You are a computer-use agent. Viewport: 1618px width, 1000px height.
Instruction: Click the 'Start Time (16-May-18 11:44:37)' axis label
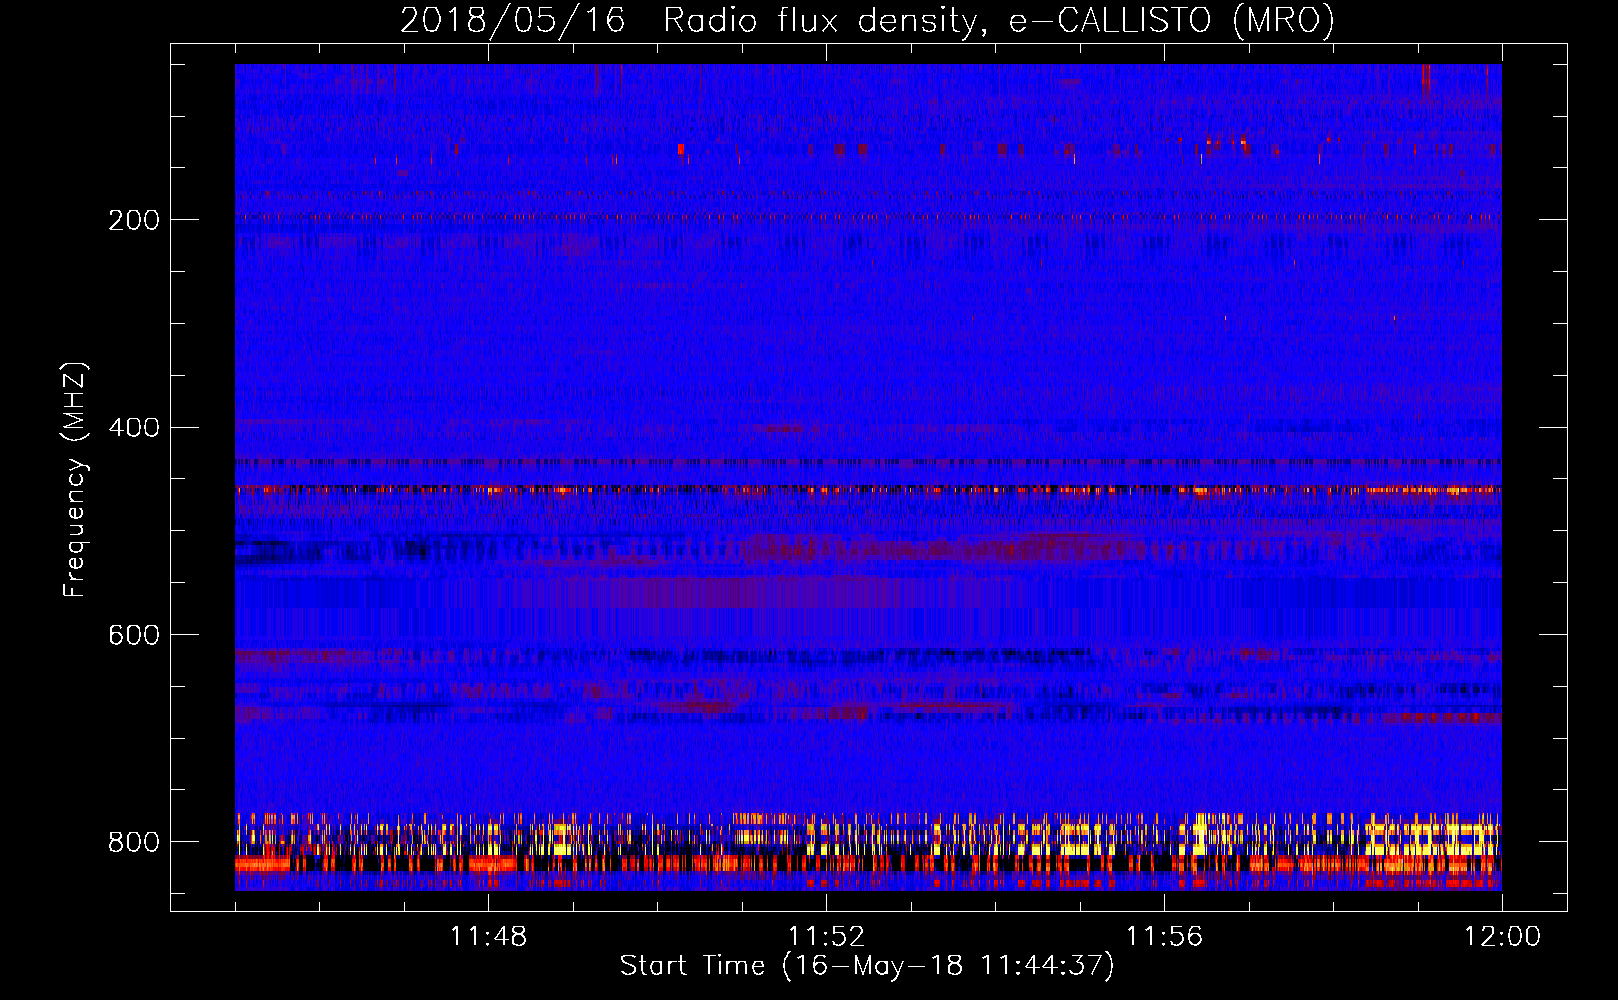coord(867,966)
